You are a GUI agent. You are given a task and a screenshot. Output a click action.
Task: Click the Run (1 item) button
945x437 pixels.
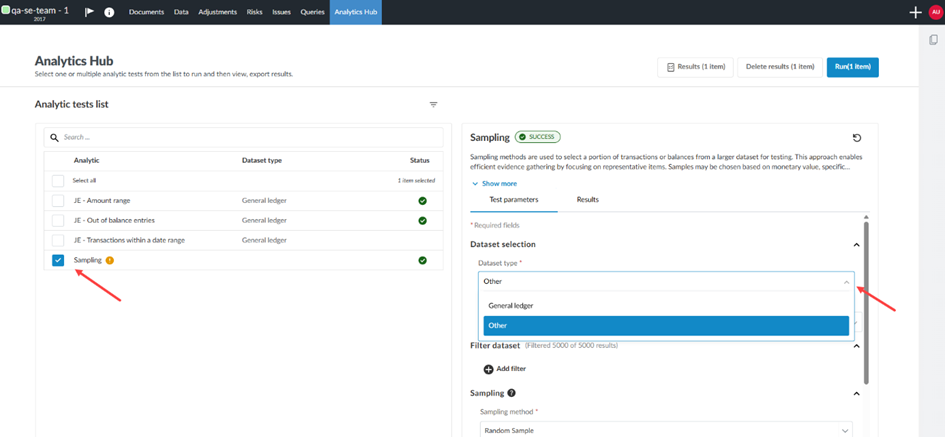click(852, 67)
